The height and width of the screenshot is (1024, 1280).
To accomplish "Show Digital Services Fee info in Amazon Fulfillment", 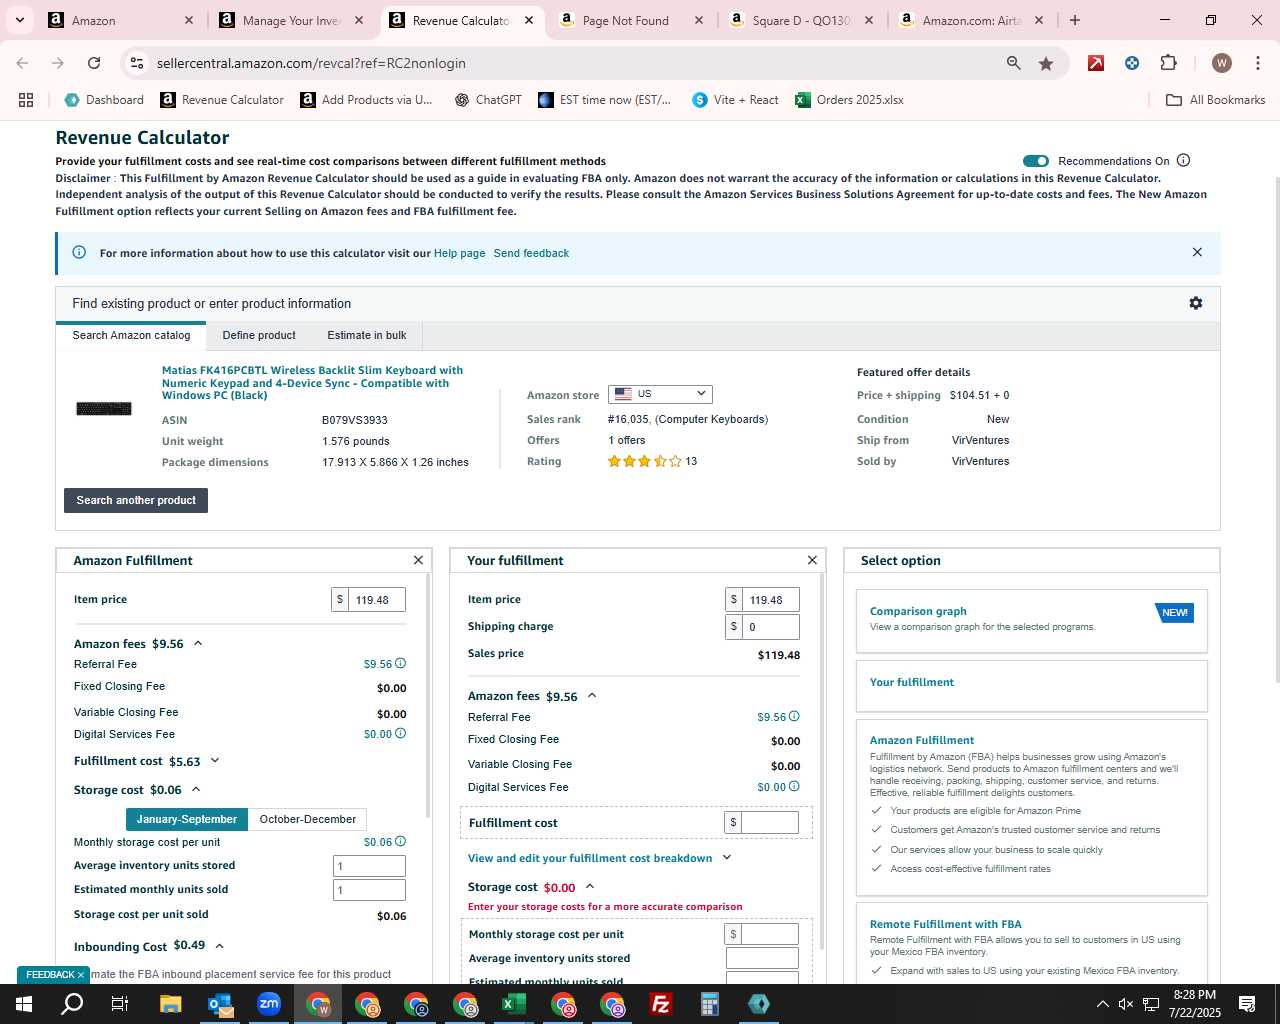I will click(x=401, y=733).
